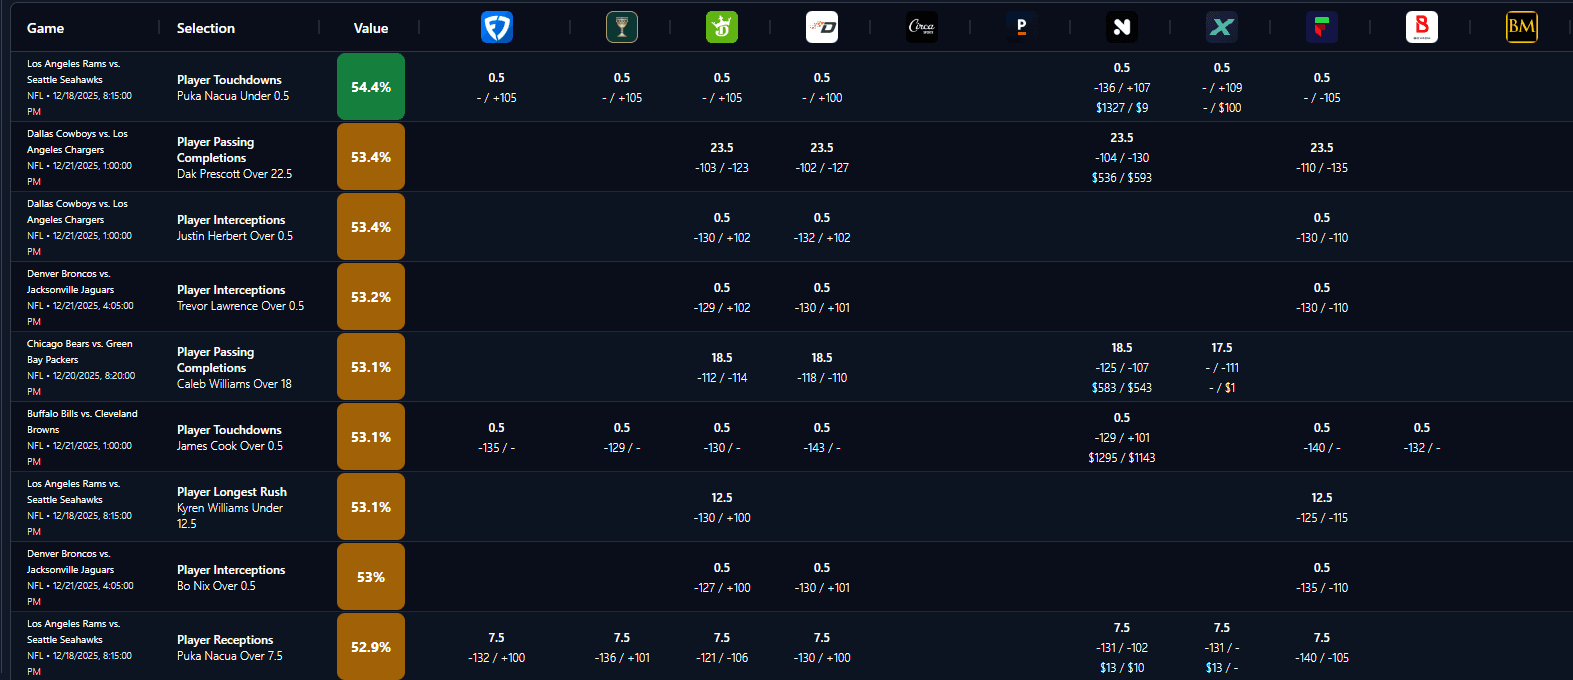Select Kyren Williams Under 12.5 longest rush
The height and width of the screenshot is (680, 1573).
point(230,515)
